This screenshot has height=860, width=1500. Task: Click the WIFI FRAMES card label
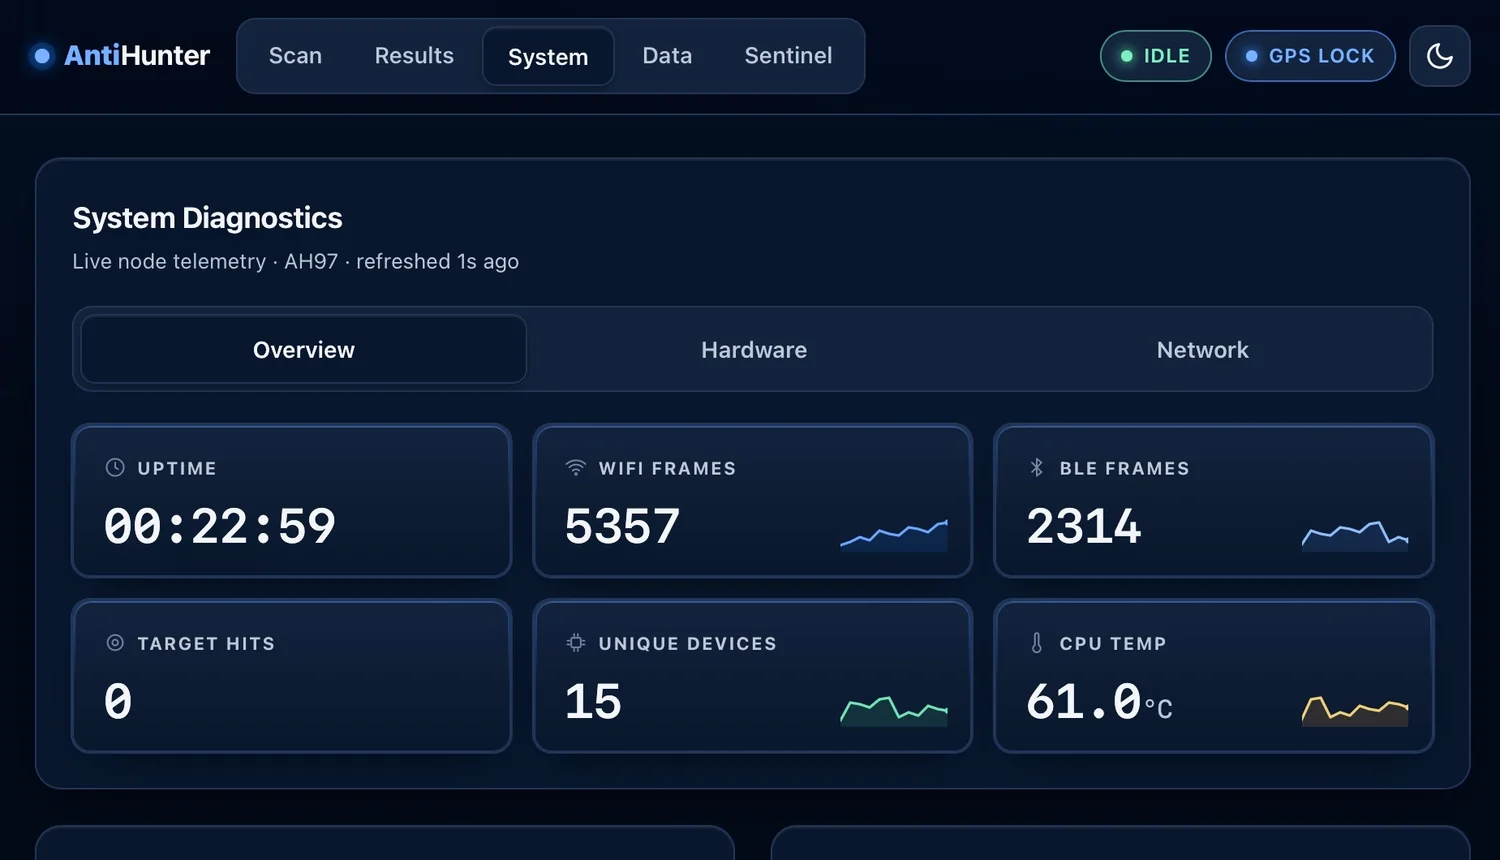click(x=667, y=468)
